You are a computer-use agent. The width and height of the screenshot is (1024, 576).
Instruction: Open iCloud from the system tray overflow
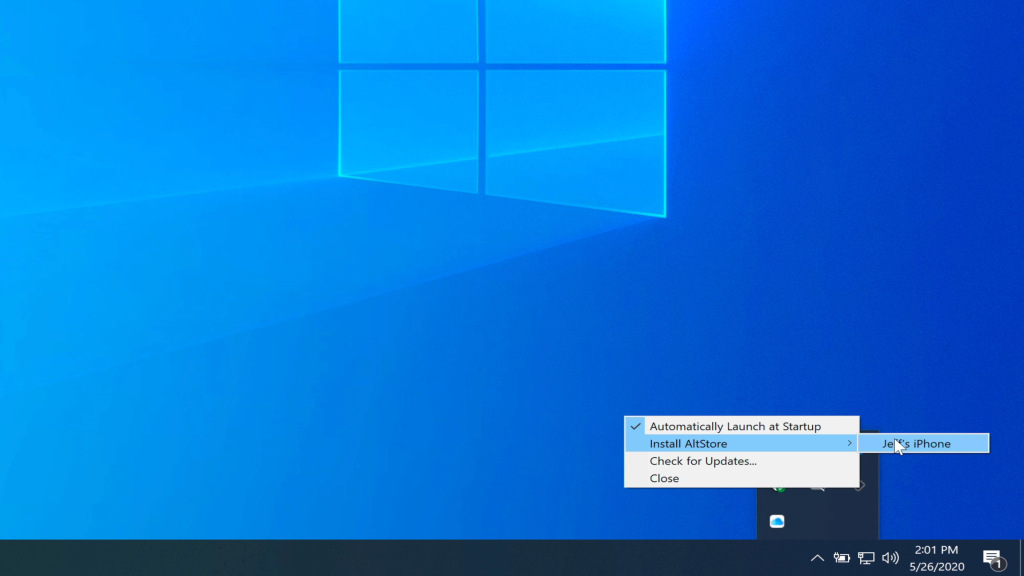[777, 521]
